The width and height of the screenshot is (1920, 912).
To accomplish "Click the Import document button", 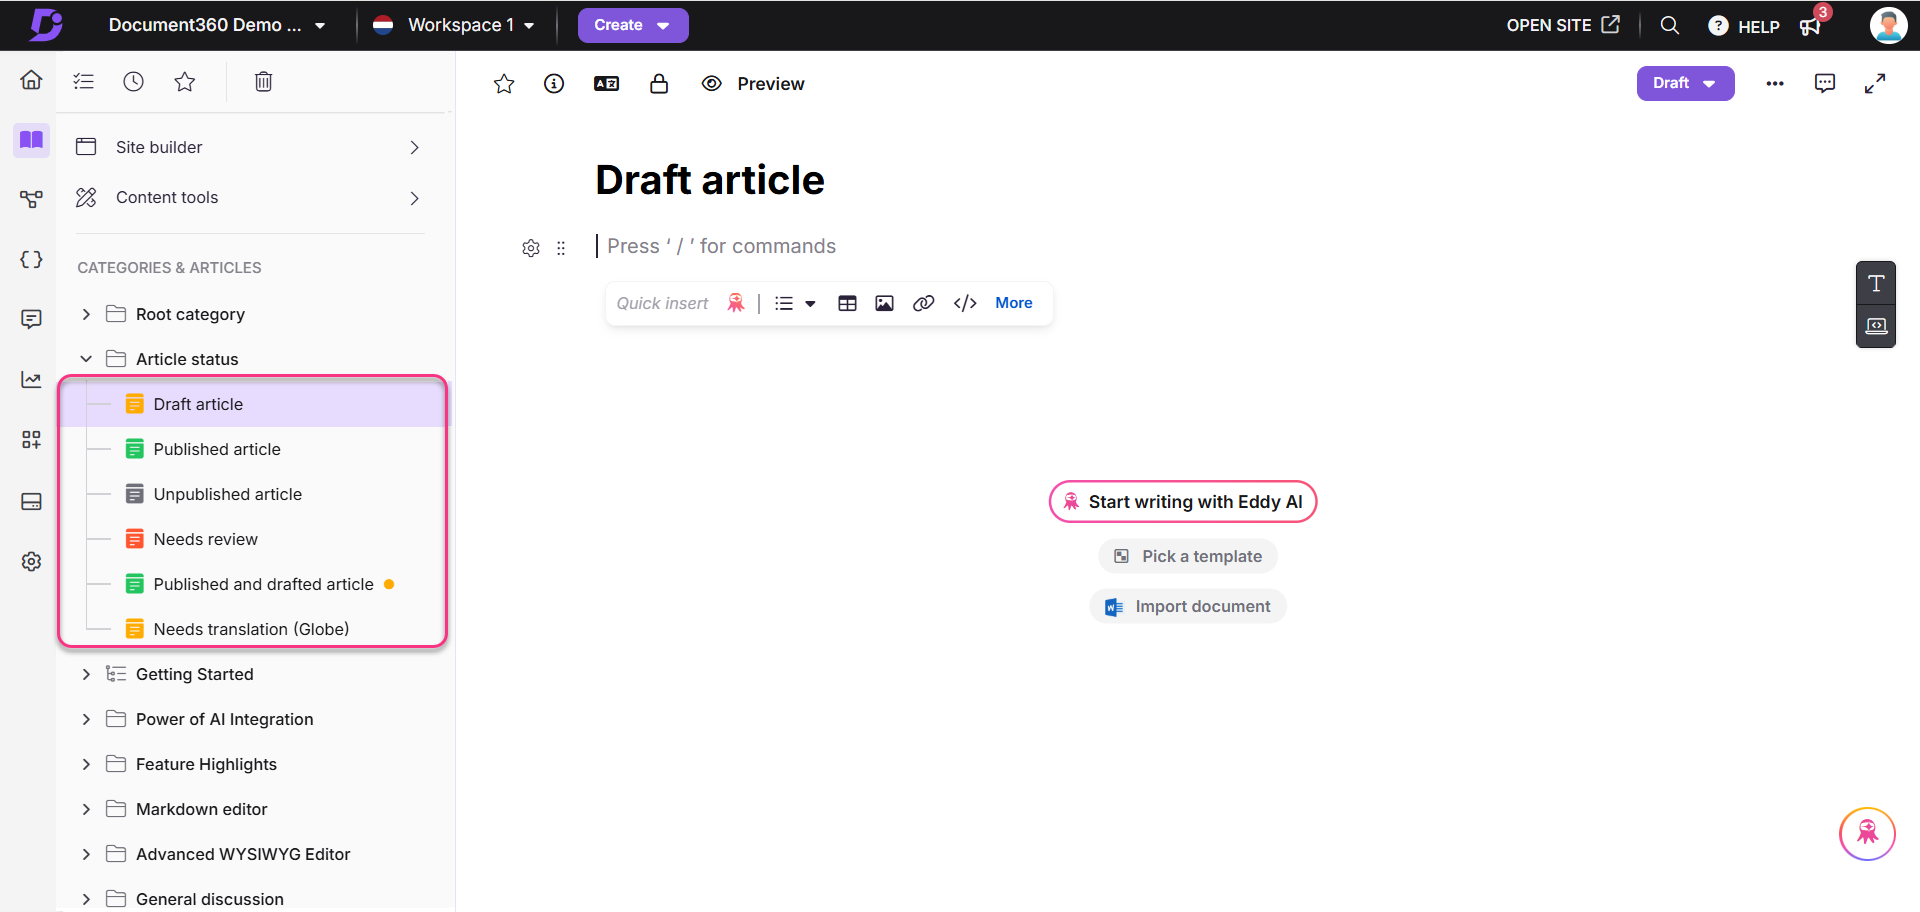I will pos(1188,606).
